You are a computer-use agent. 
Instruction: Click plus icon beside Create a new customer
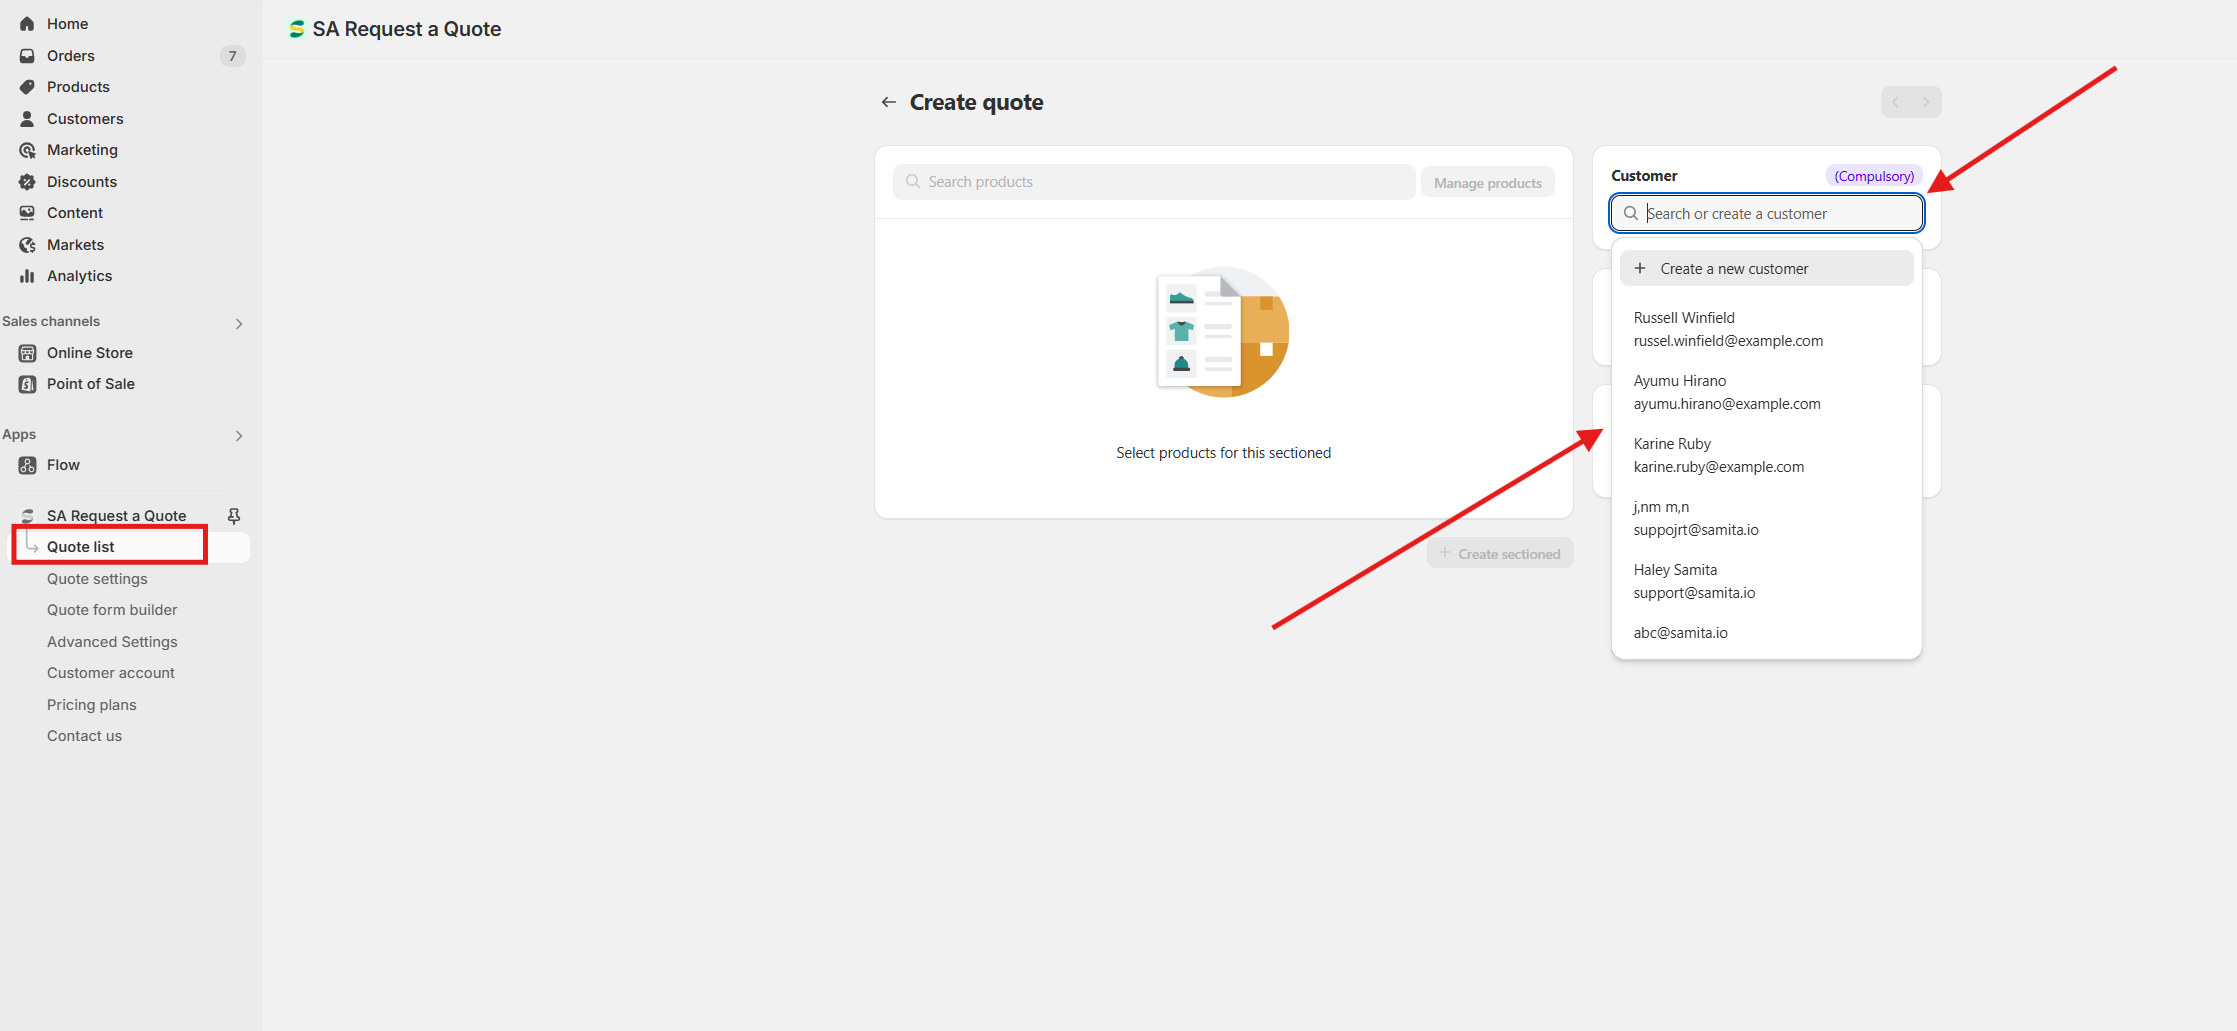tap(1640, 268)
